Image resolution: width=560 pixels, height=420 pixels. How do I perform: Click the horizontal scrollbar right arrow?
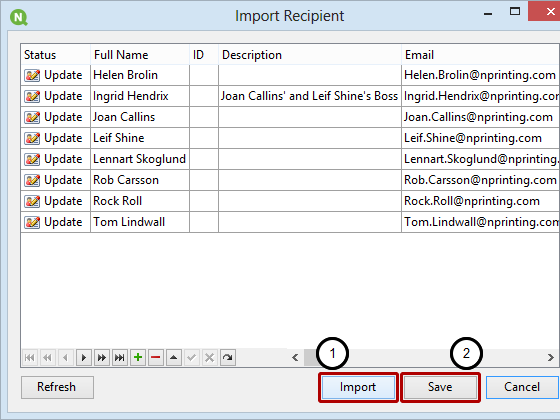[550, 358]
